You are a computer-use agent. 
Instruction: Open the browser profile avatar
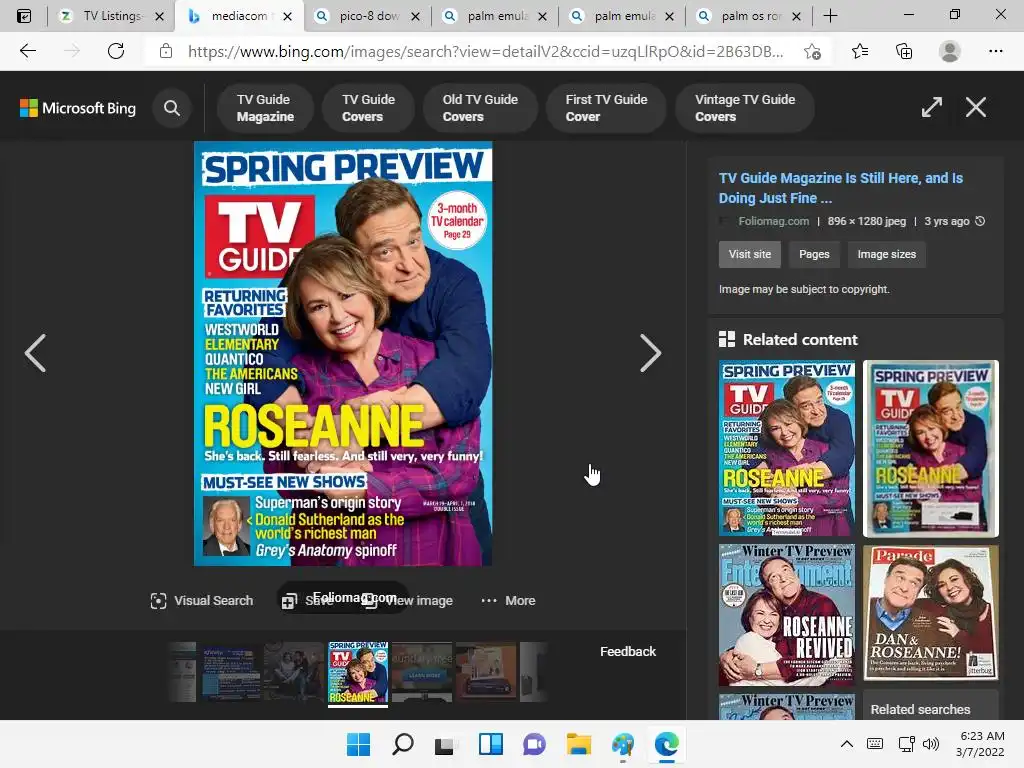[x=950, y=51]
